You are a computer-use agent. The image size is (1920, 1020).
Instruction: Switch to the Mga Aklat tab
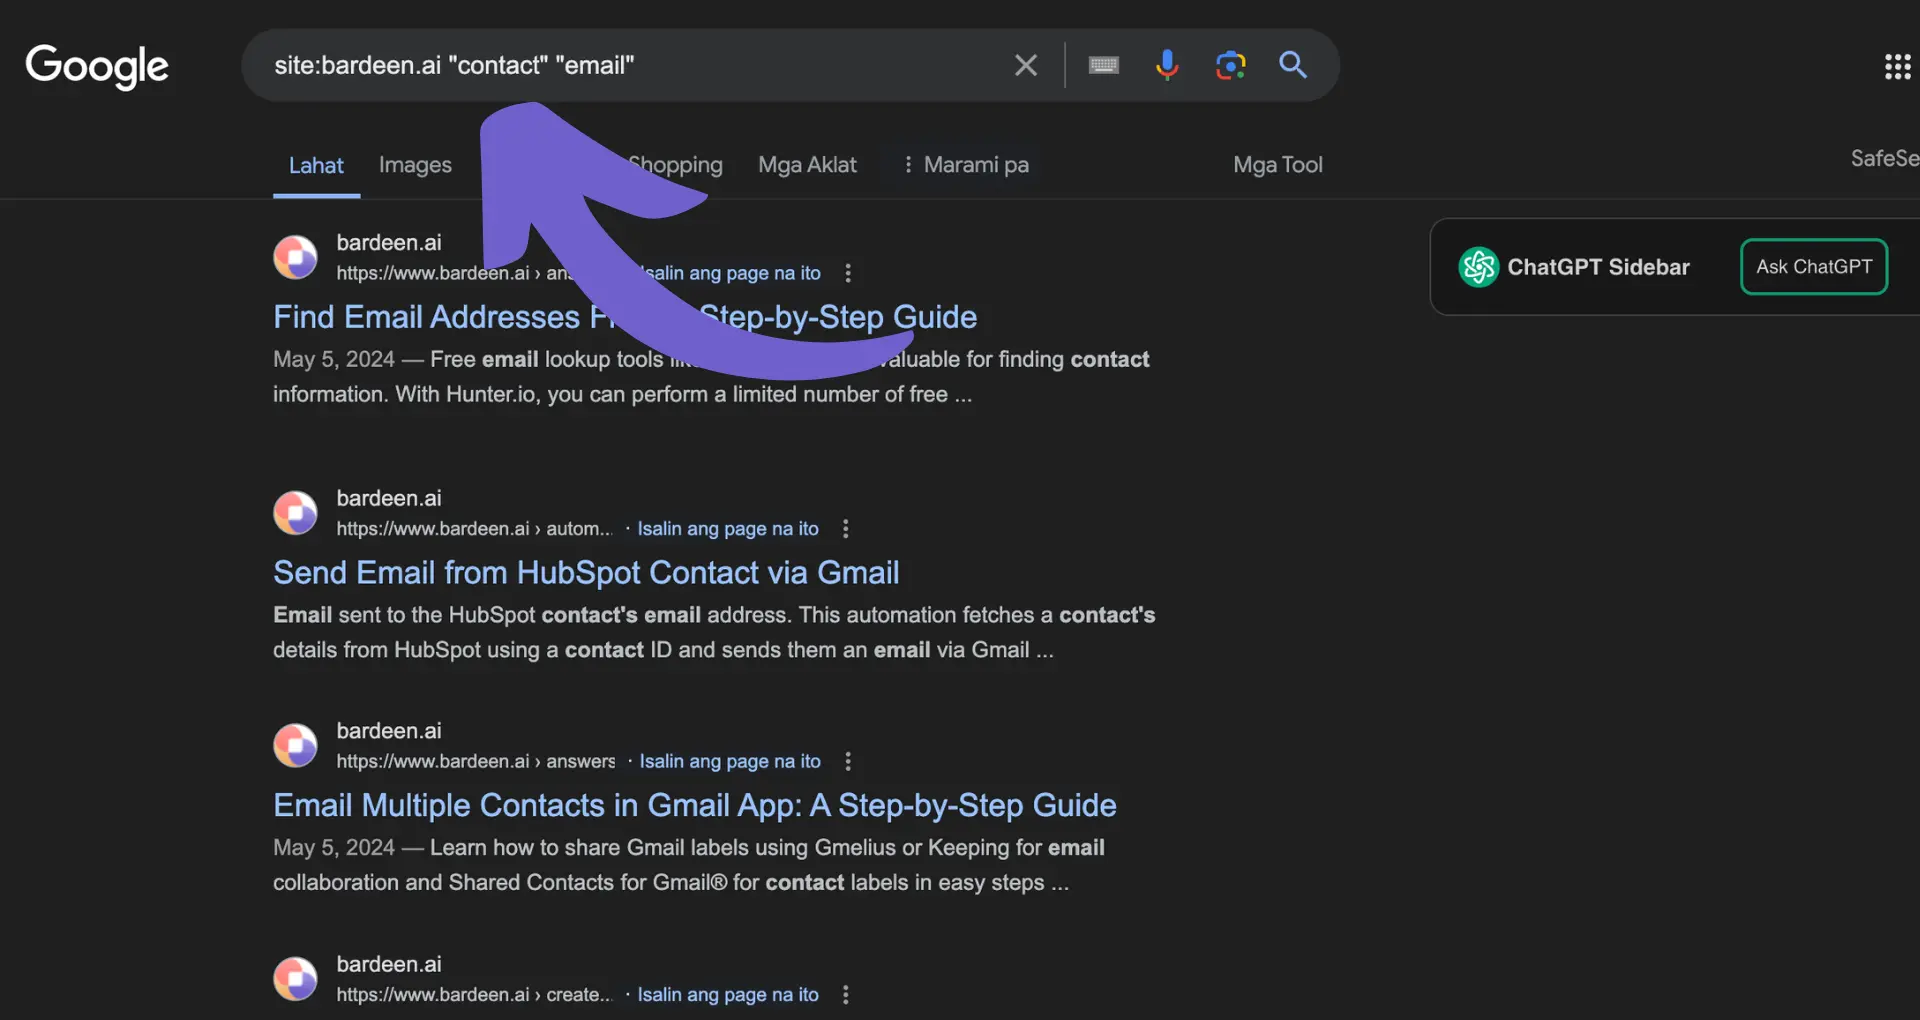coord(807,165)
